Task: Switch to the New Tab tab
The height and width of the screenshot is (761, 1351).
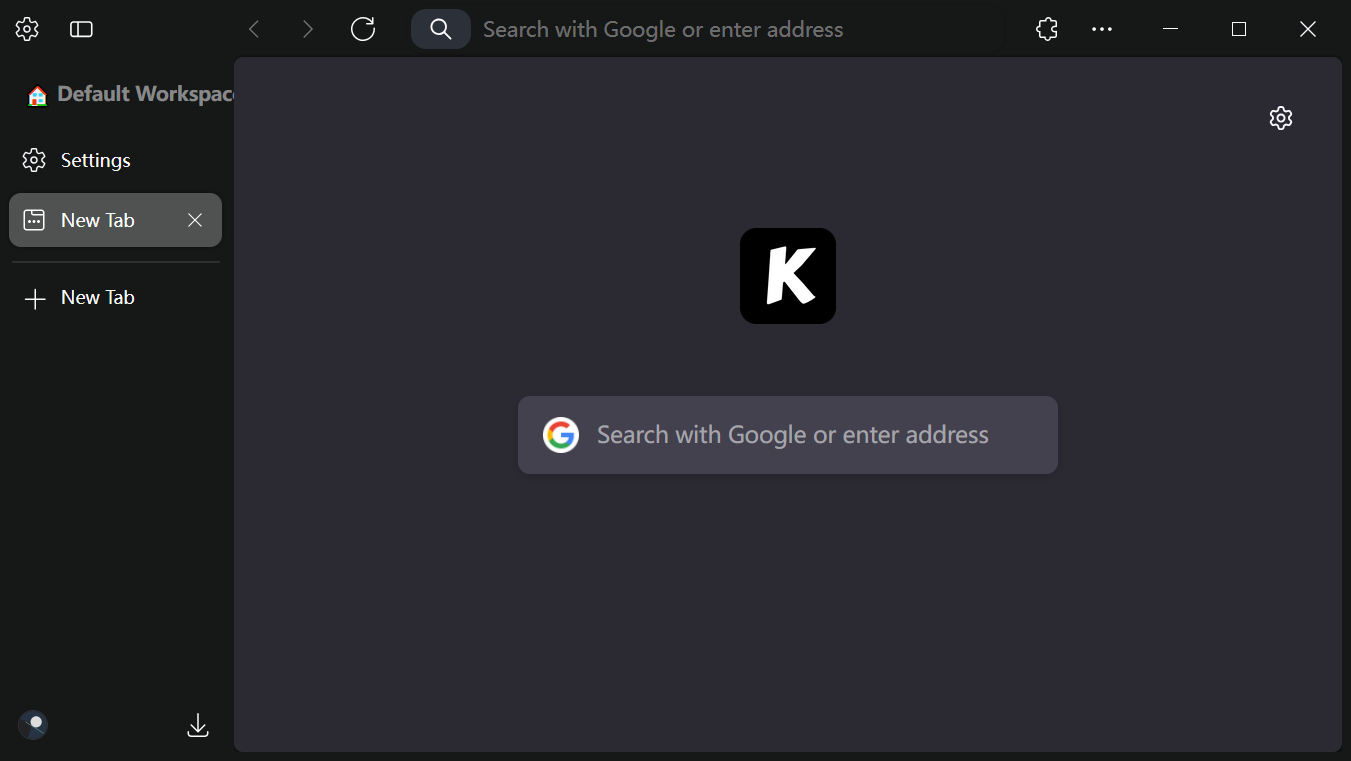Action: [97, 219]
